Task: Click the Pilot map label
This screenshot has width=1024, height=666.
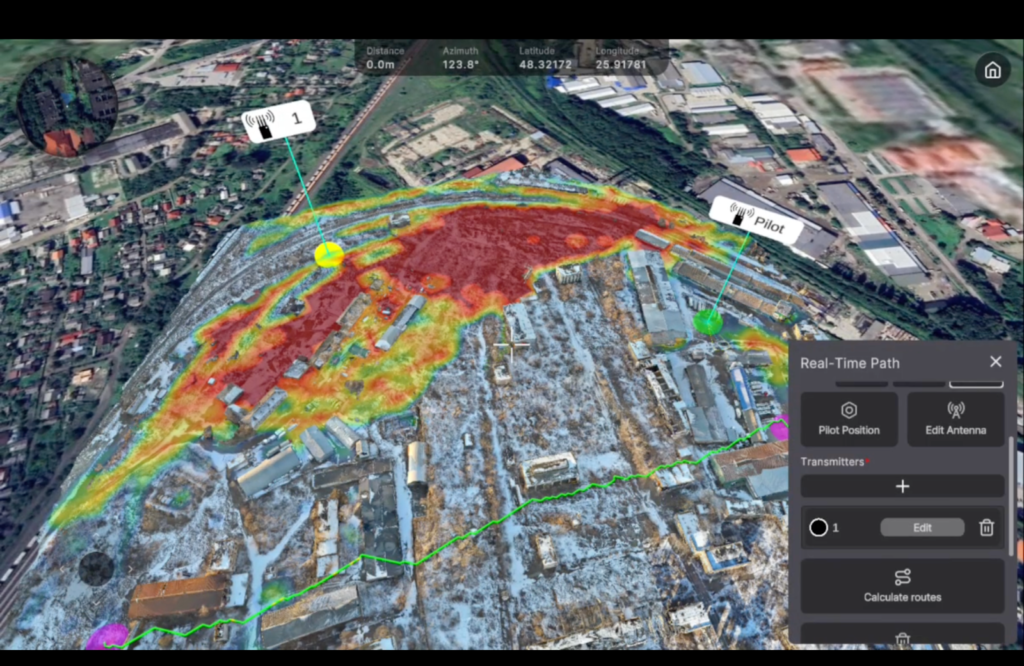Action: pyautogui.click(x=756, y=221)
